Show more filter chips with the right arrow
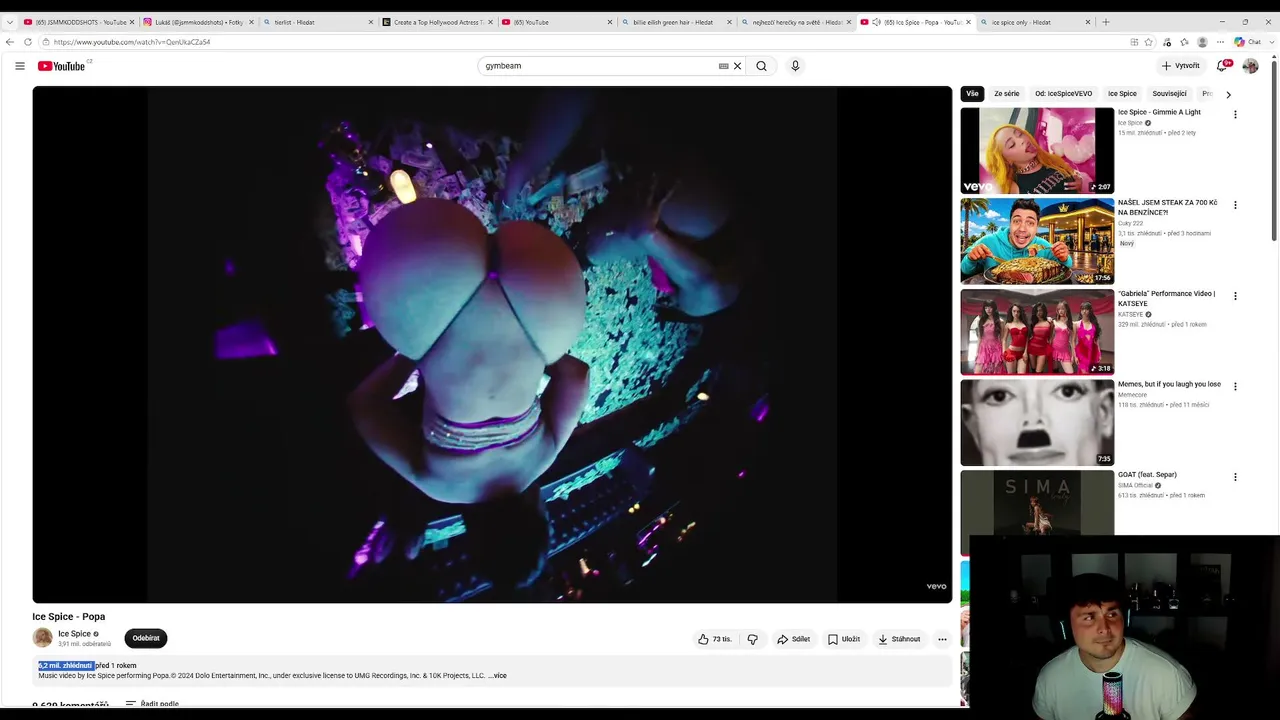The width and height of the screenshot is (1280, 720). [x=1228, y=94]
